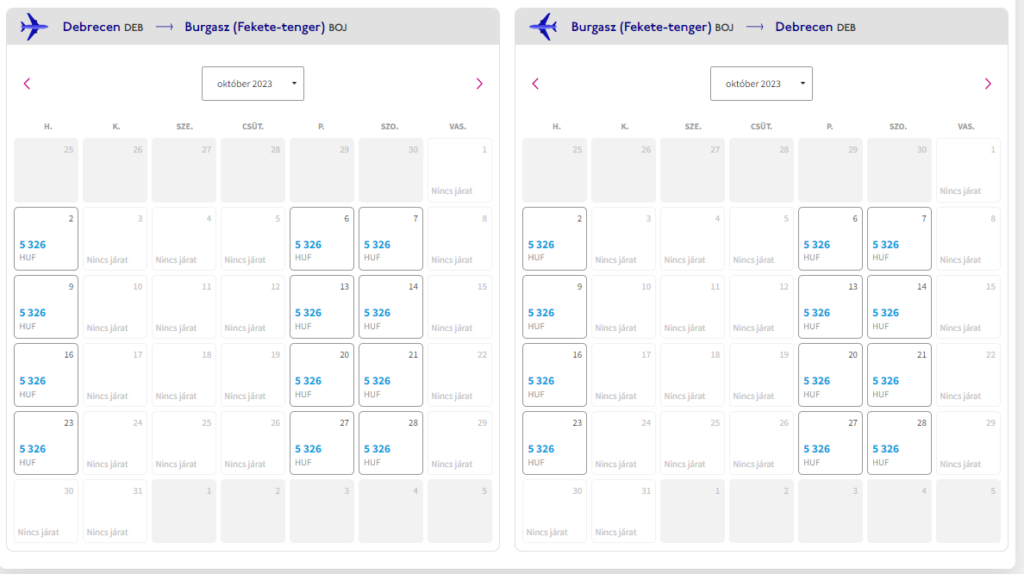The height and width of the screenshot is (574, 1024).
Task: Open return október 2023 month dropdown
Action: (x=761, y=84)
